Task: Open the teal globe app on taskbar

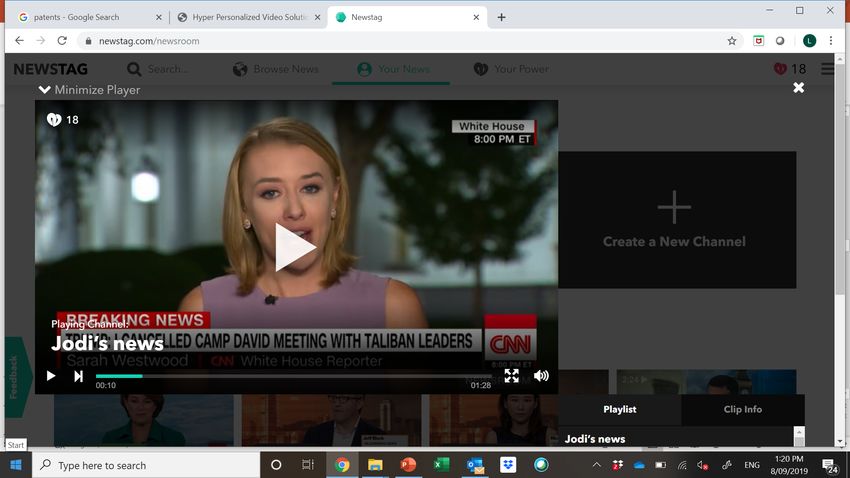Action: click(541, 465)
